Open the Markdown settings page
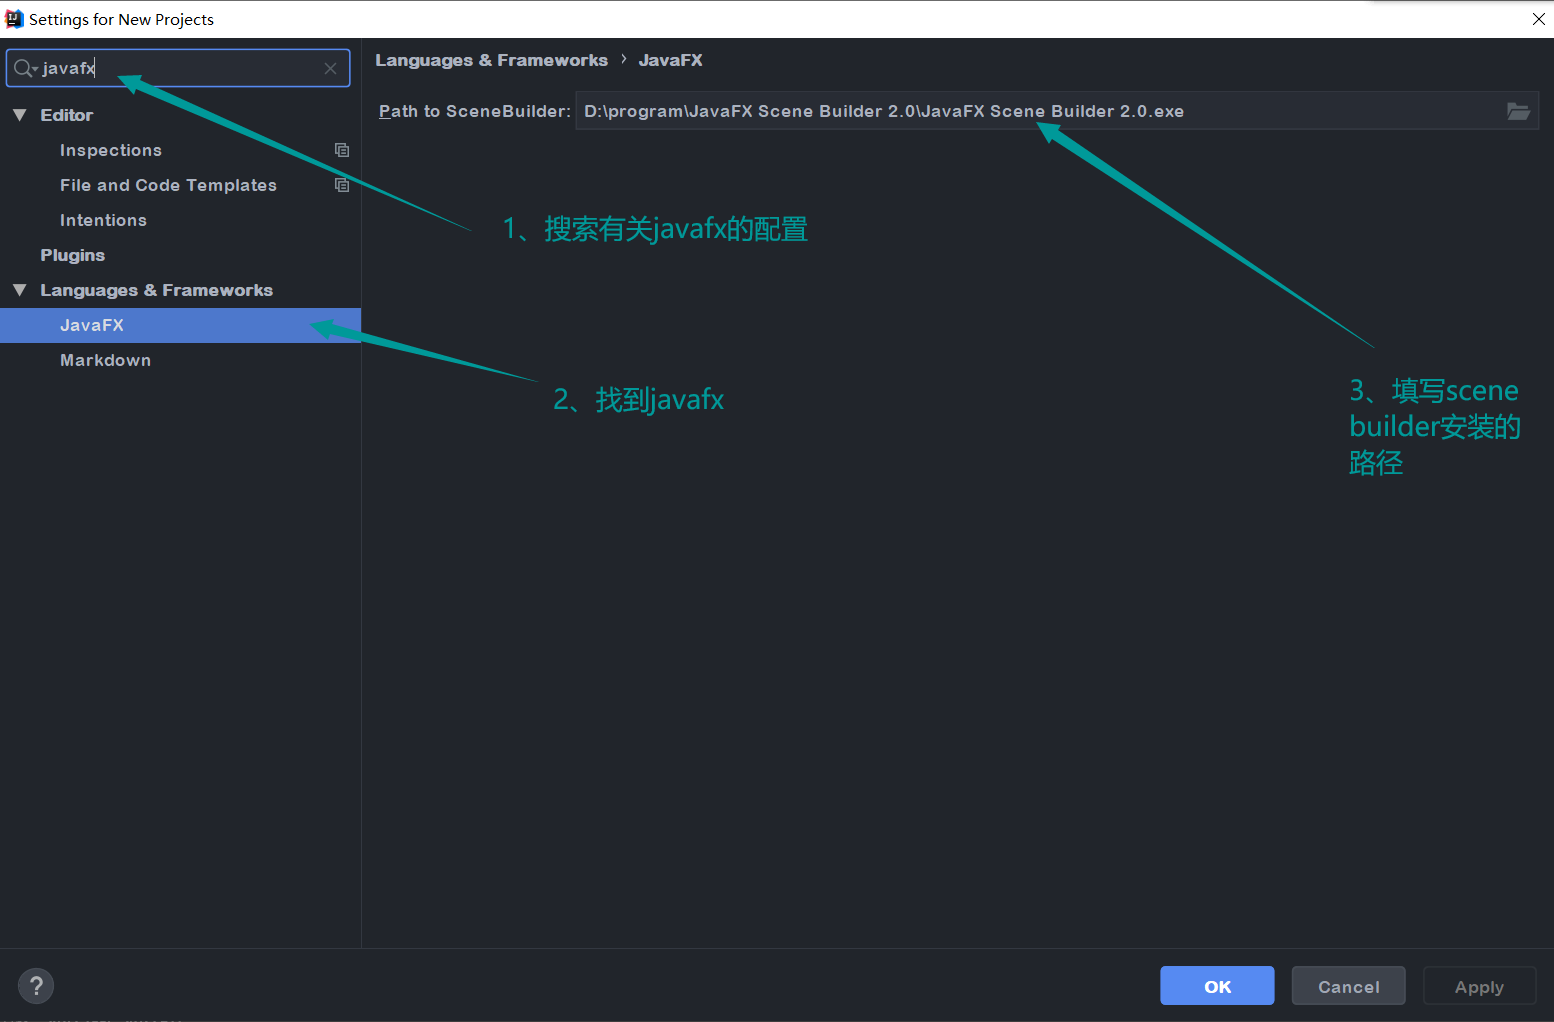Viewport: 1554px width, 1022px height. tap(105, 360)
